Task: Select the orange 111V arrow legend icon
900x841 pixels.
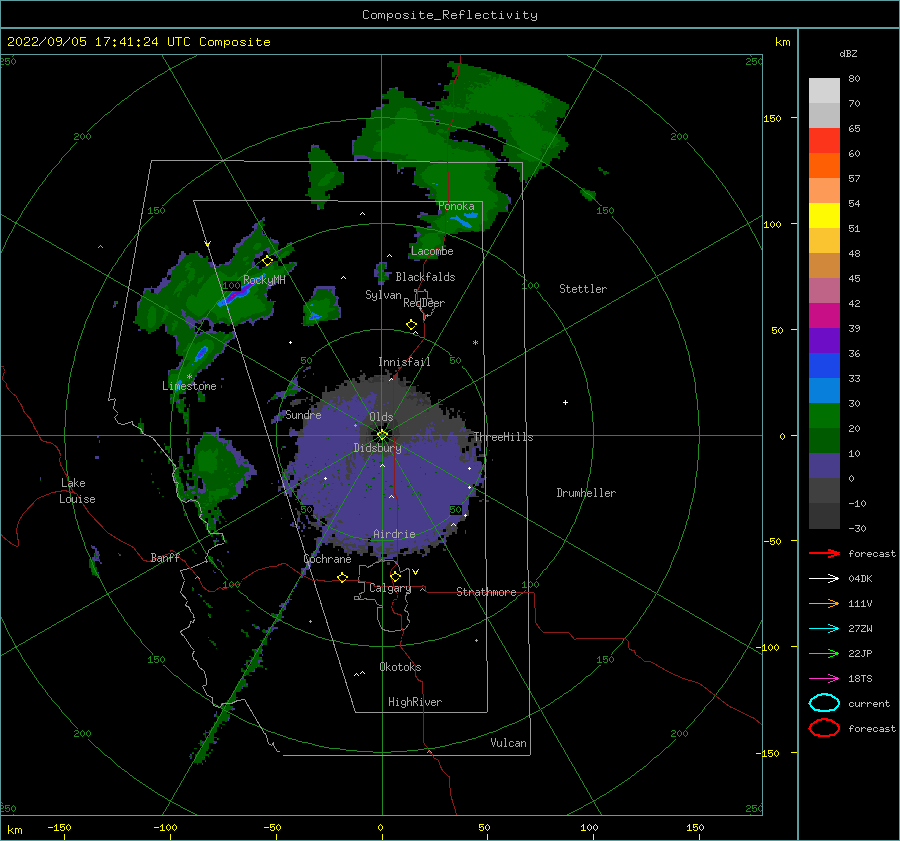Action: tap(824, 603)
